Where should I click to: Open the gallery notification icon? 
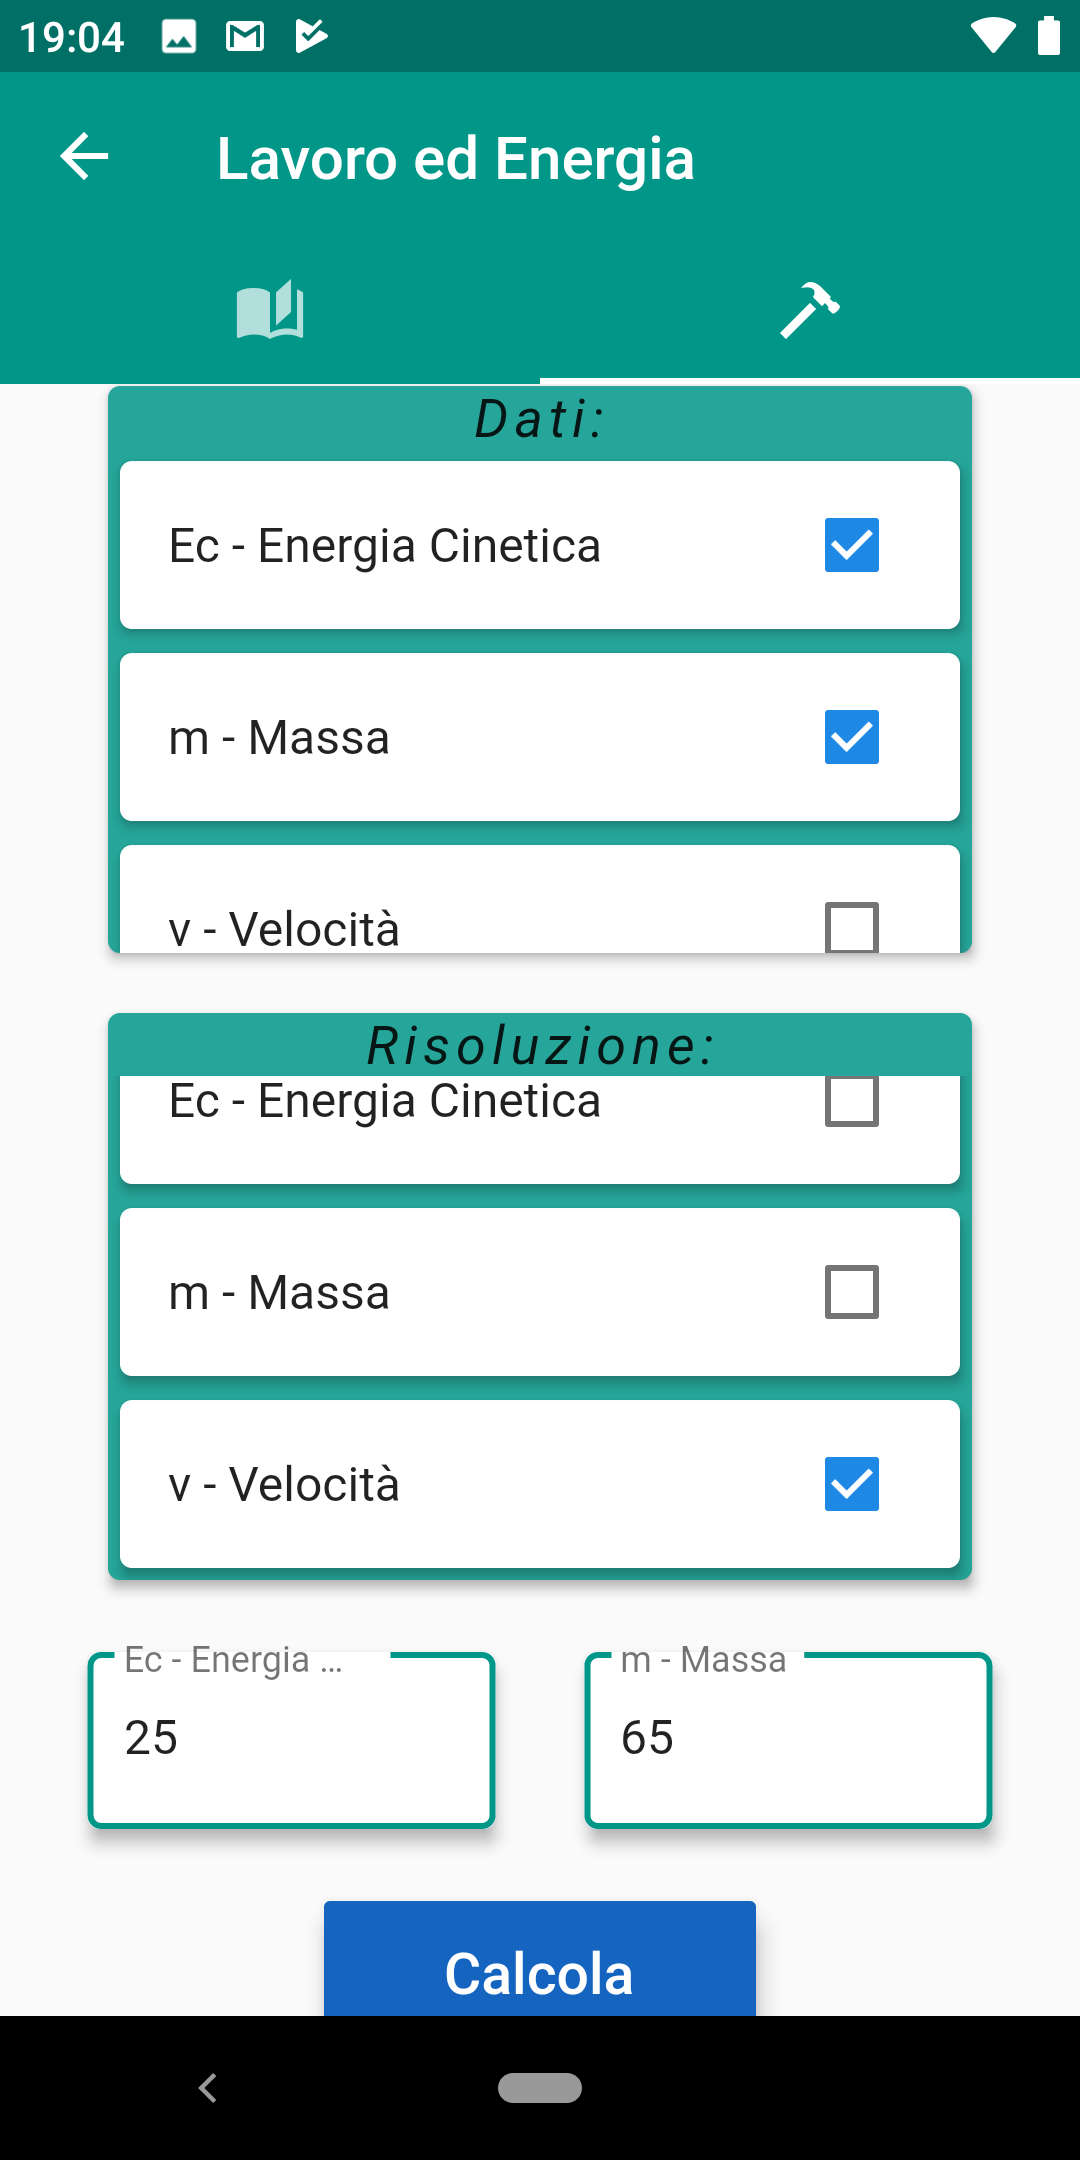179,37
